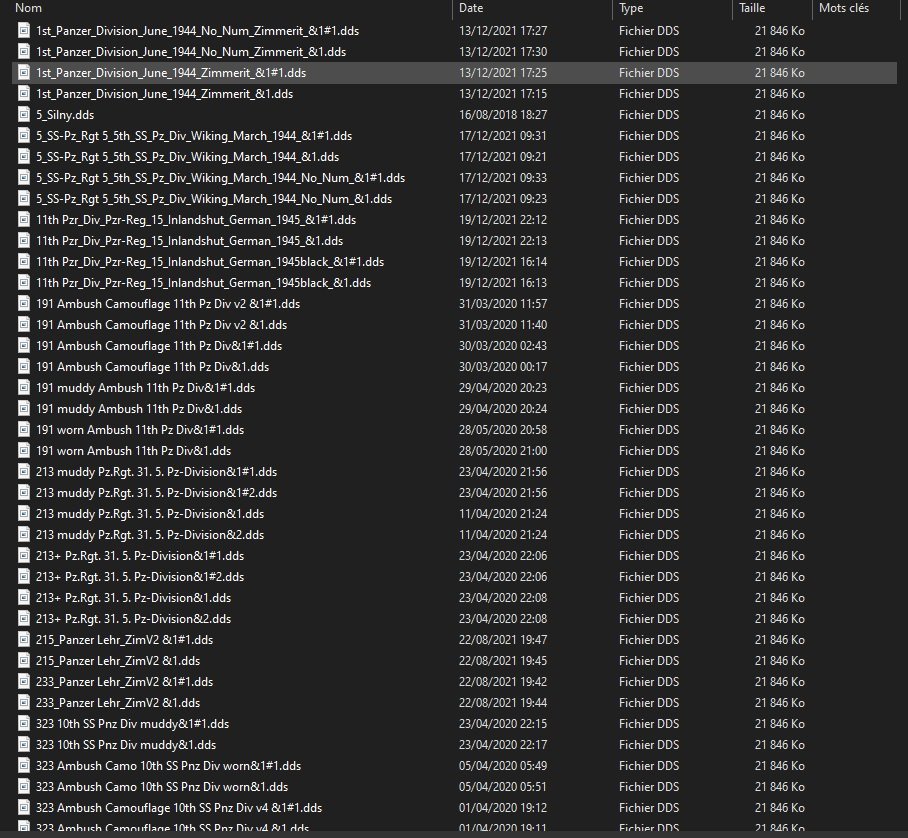This screenshot has width=908, height=838.
Task: Click date 05/04/2020 05:49
Action: (503, 766)
